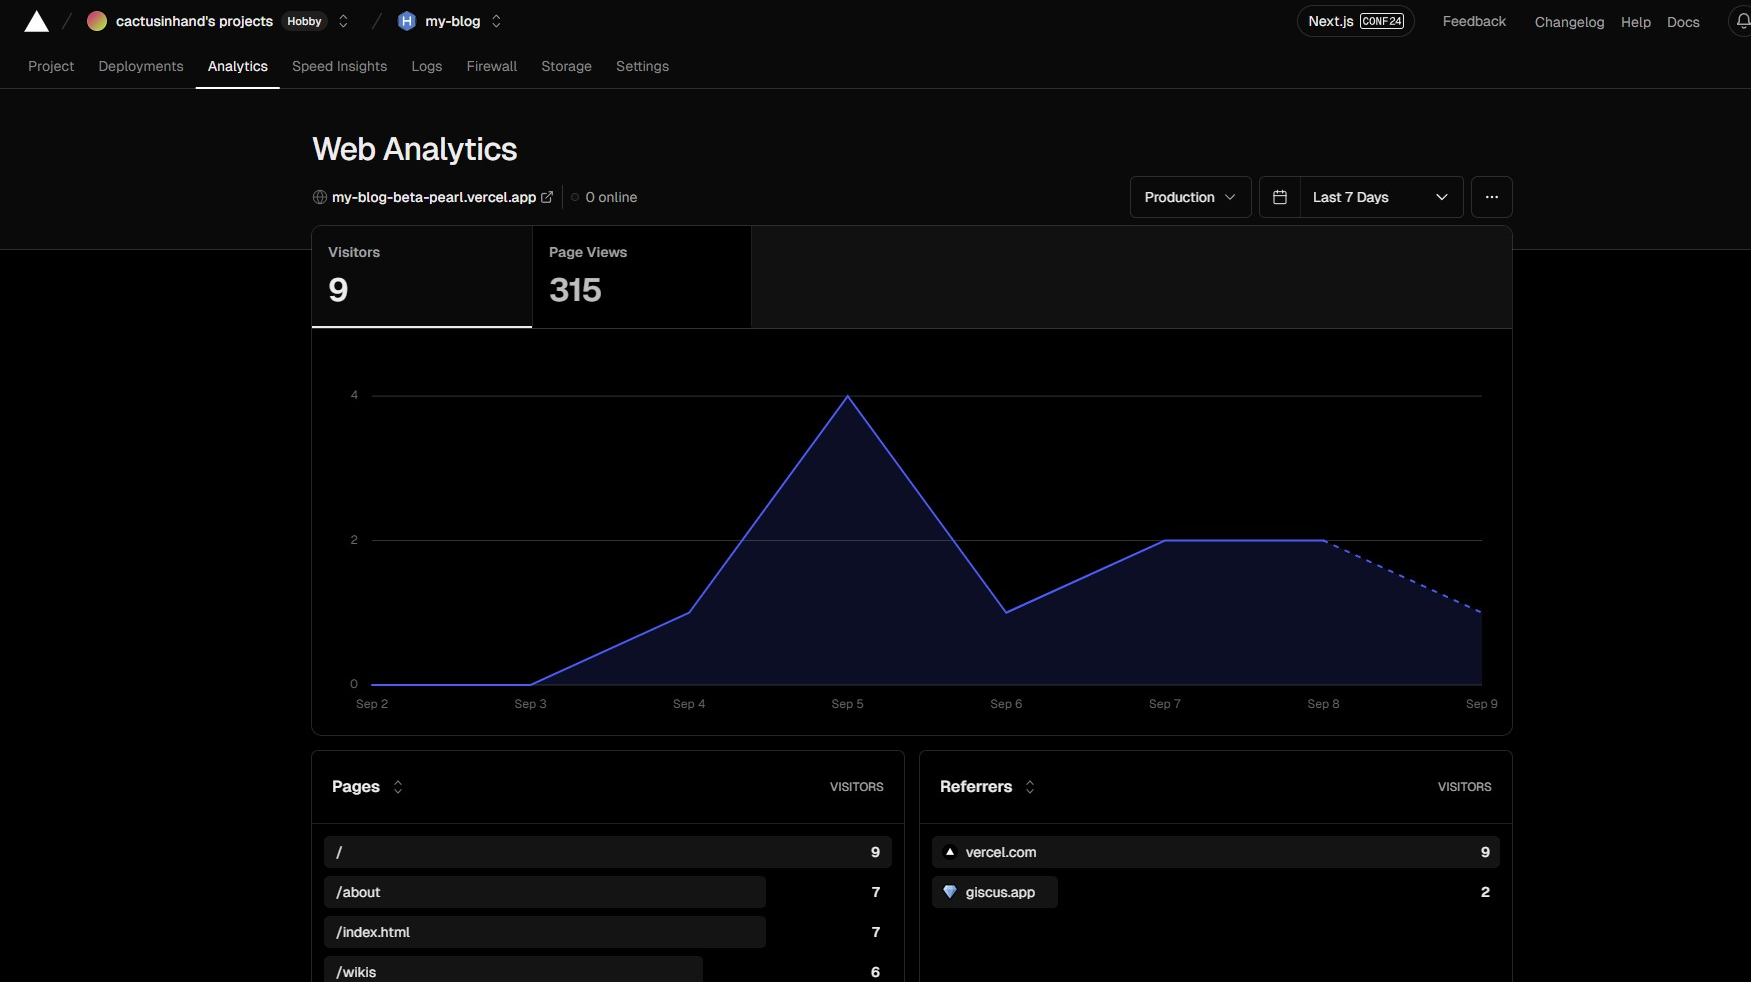Expand the Pages panel type selector
Viewport: 1751px width, 982px height.
[x=398, y=787]
